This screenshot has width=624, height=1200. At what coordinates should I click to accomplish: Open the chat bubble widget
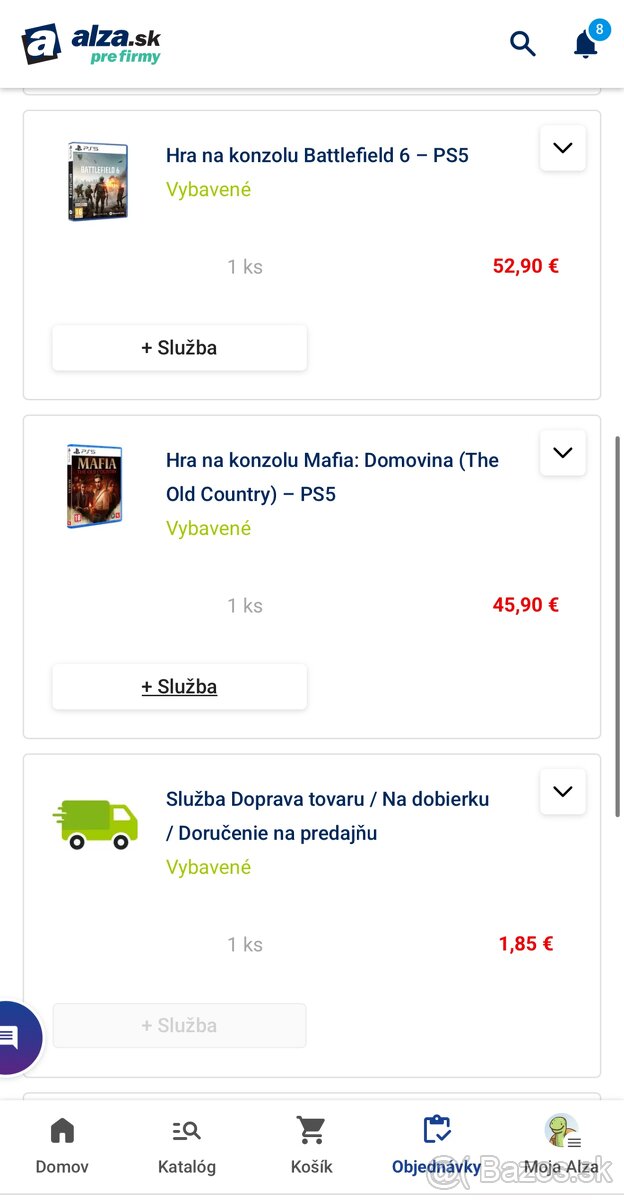coord(12,1037)
